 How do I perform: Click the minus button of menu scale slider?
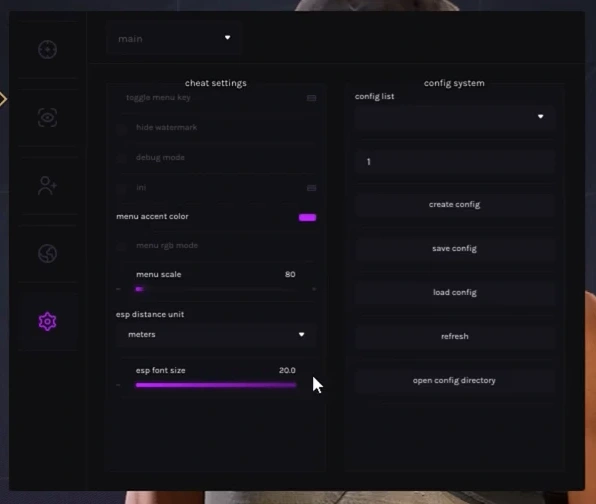118,289
